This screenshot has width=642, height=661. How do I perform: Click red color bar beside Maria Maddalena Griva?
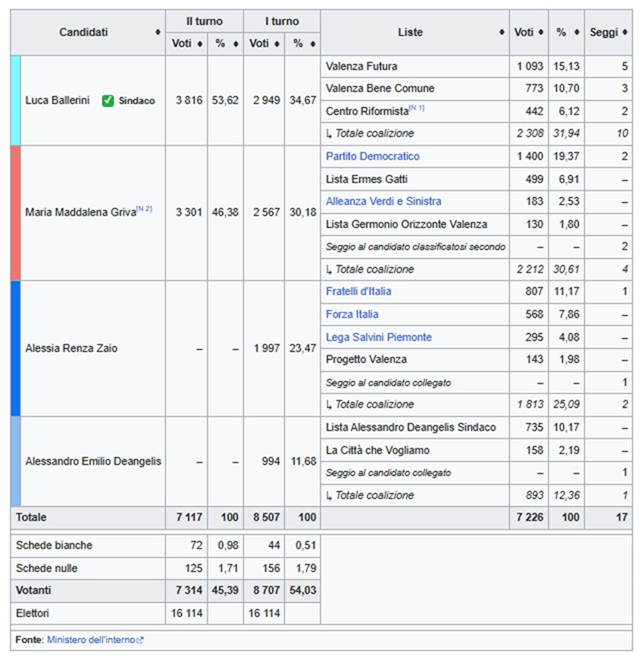pos(16,213)
